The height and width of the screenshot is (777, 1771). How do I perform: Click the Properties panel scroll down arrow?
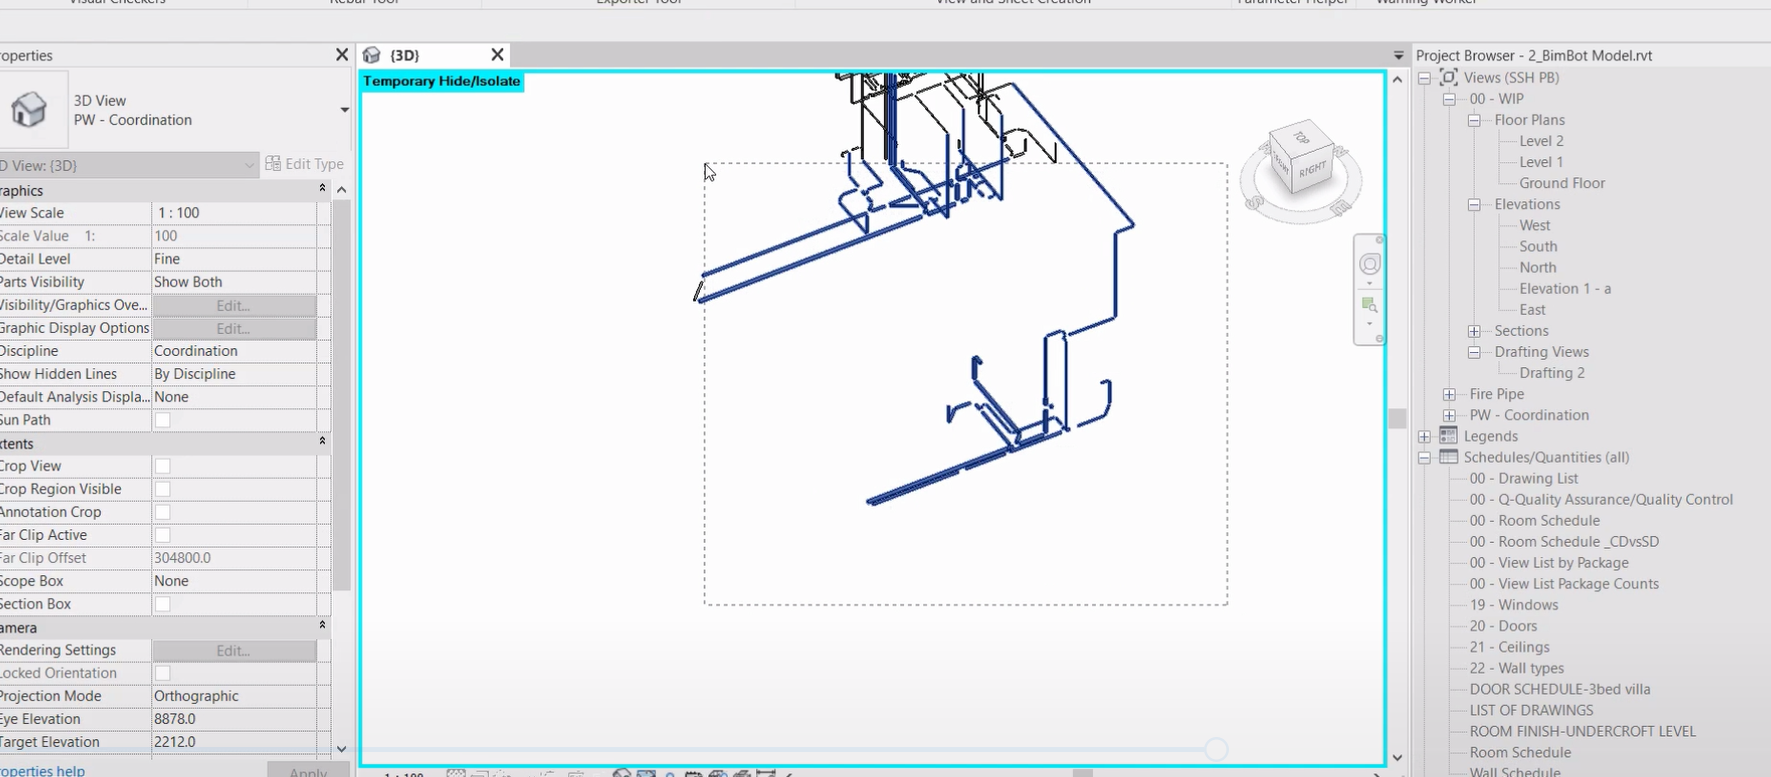[x=342, y=748]
